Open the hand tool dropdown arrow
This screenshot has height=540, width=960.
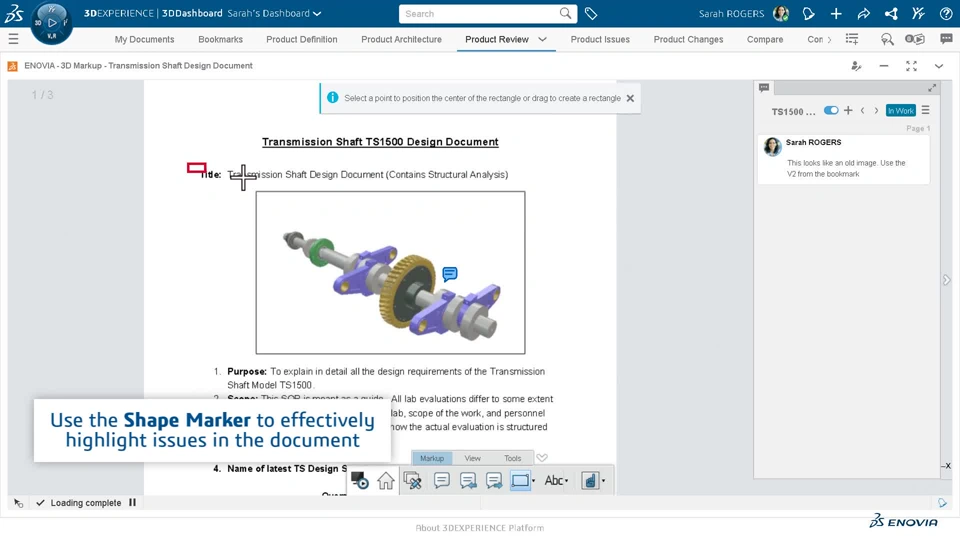pos(603,481)
